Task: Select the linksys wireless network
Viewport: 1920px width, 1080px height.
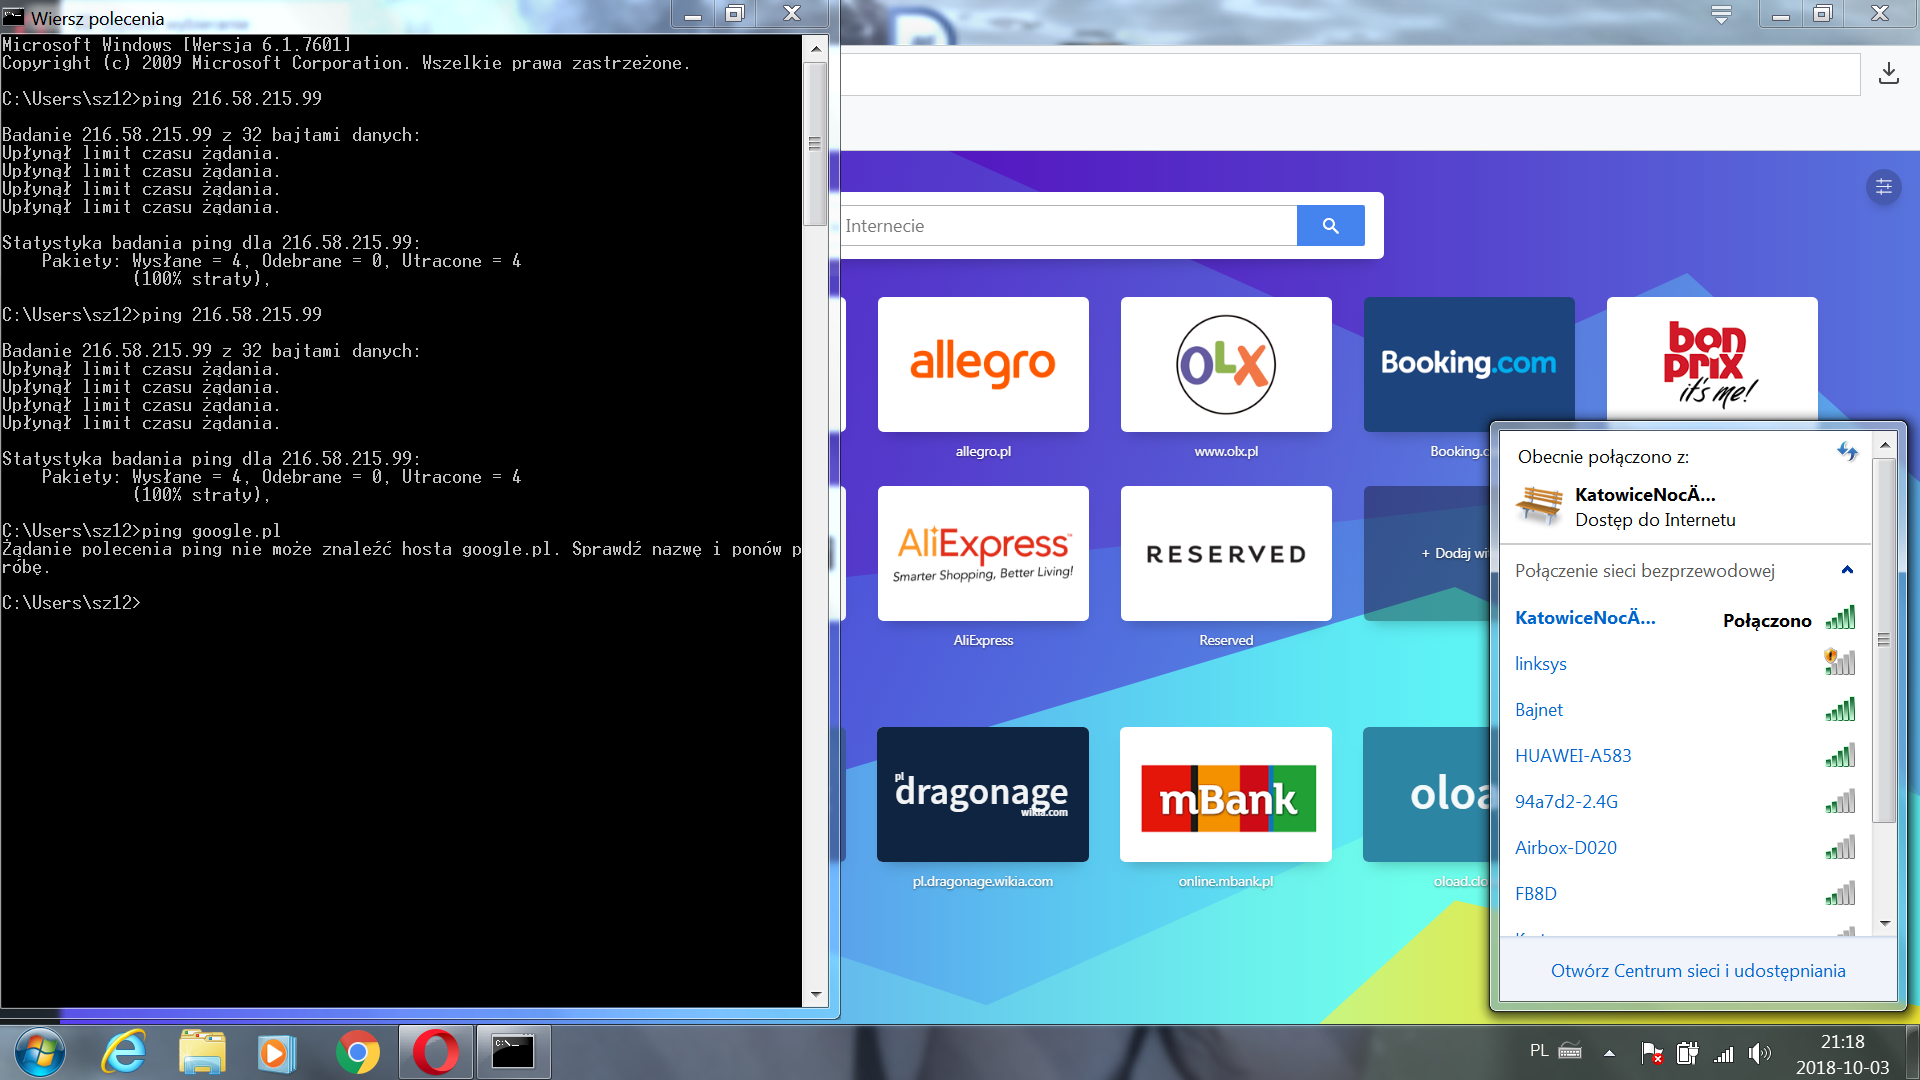Action: tap(1685, 664)
